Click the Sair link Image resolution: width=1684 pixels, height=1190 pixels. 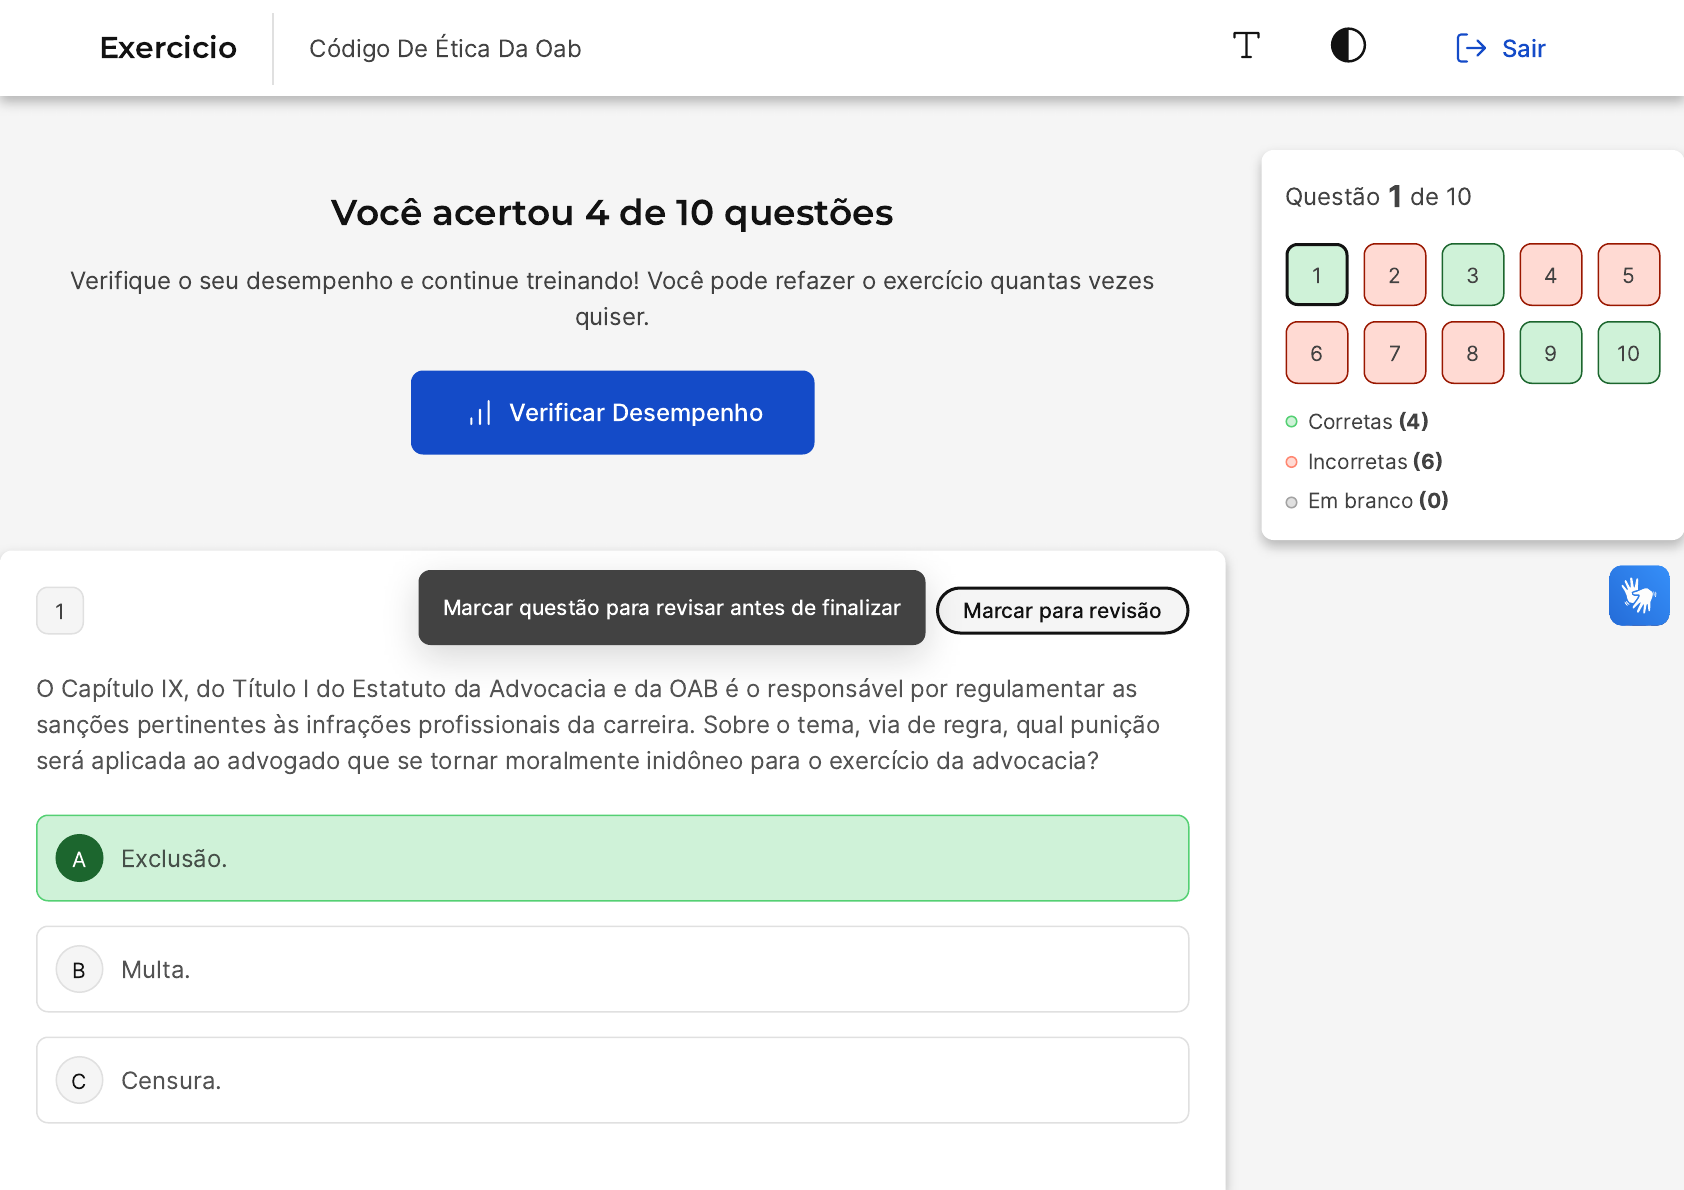1523,48
